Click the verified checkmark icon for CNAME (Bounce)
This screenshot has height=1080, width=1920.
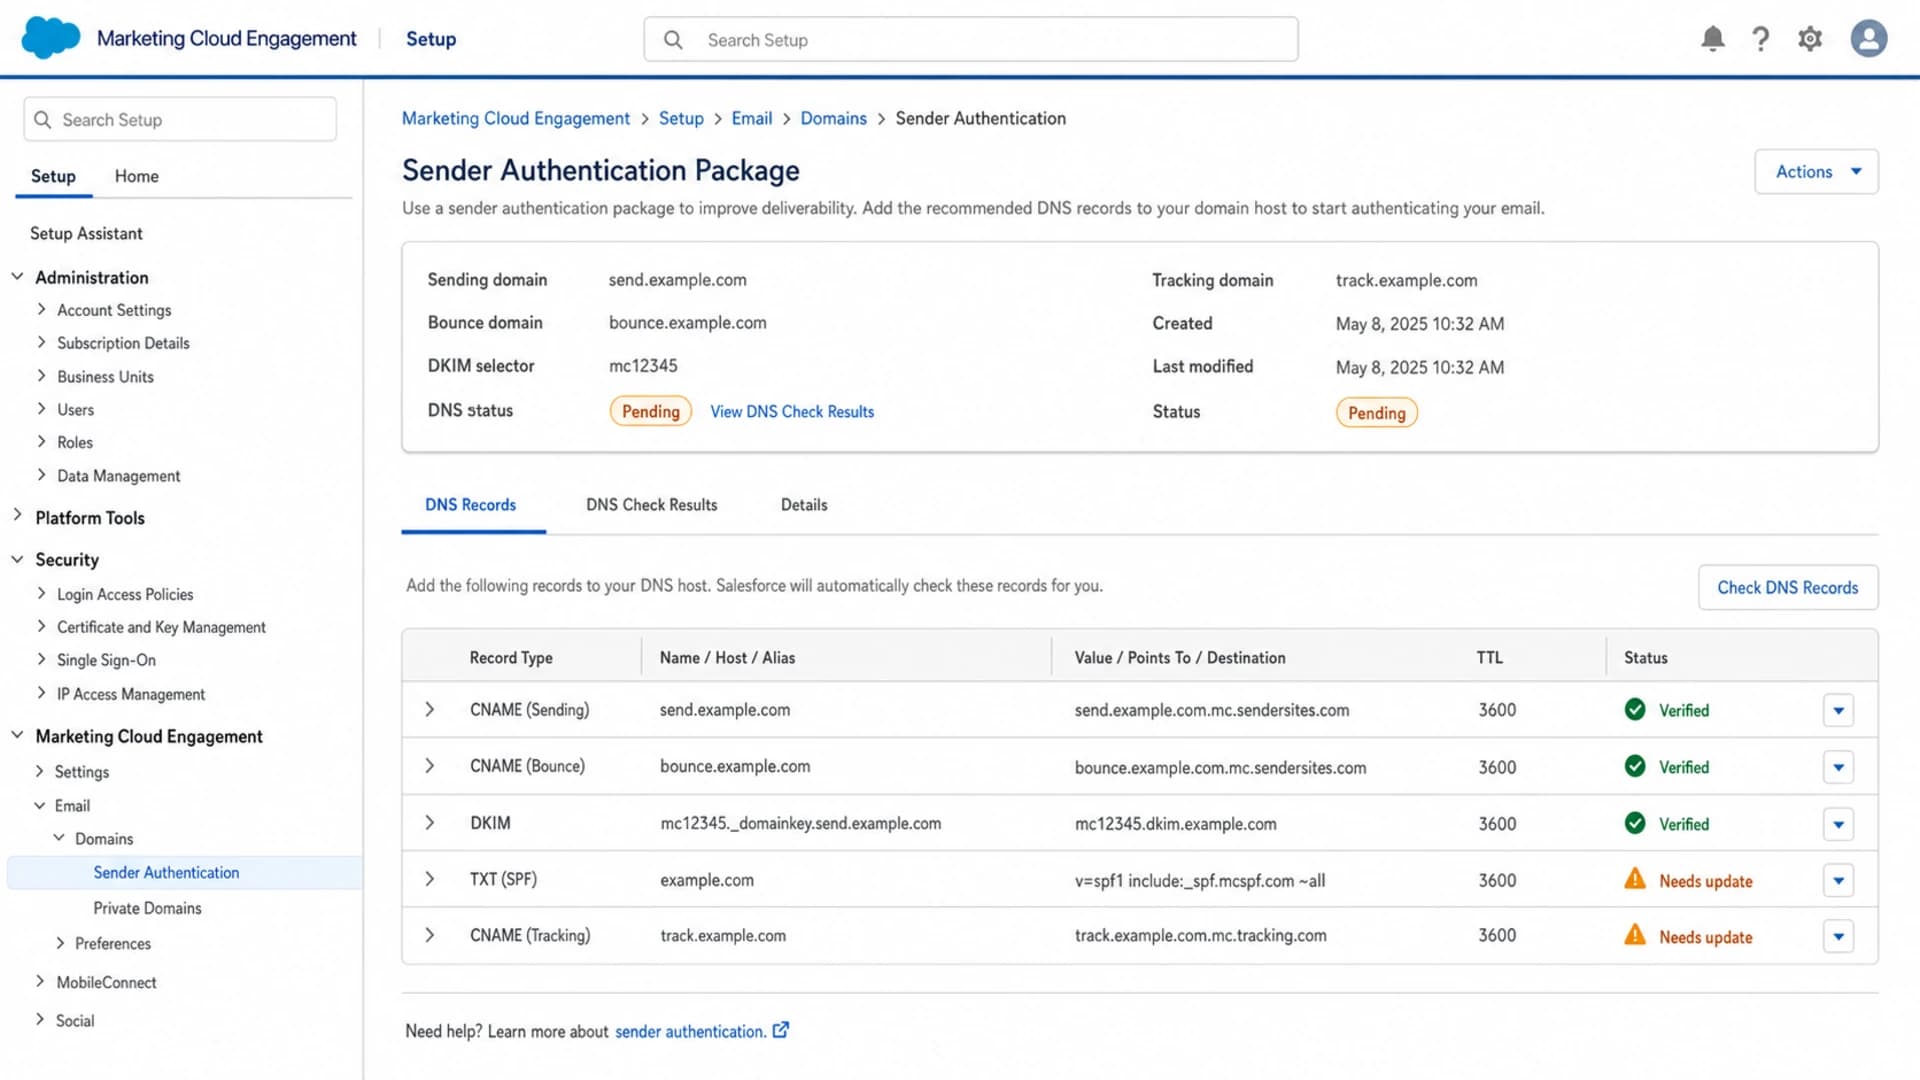click(x=1635, y=767)
